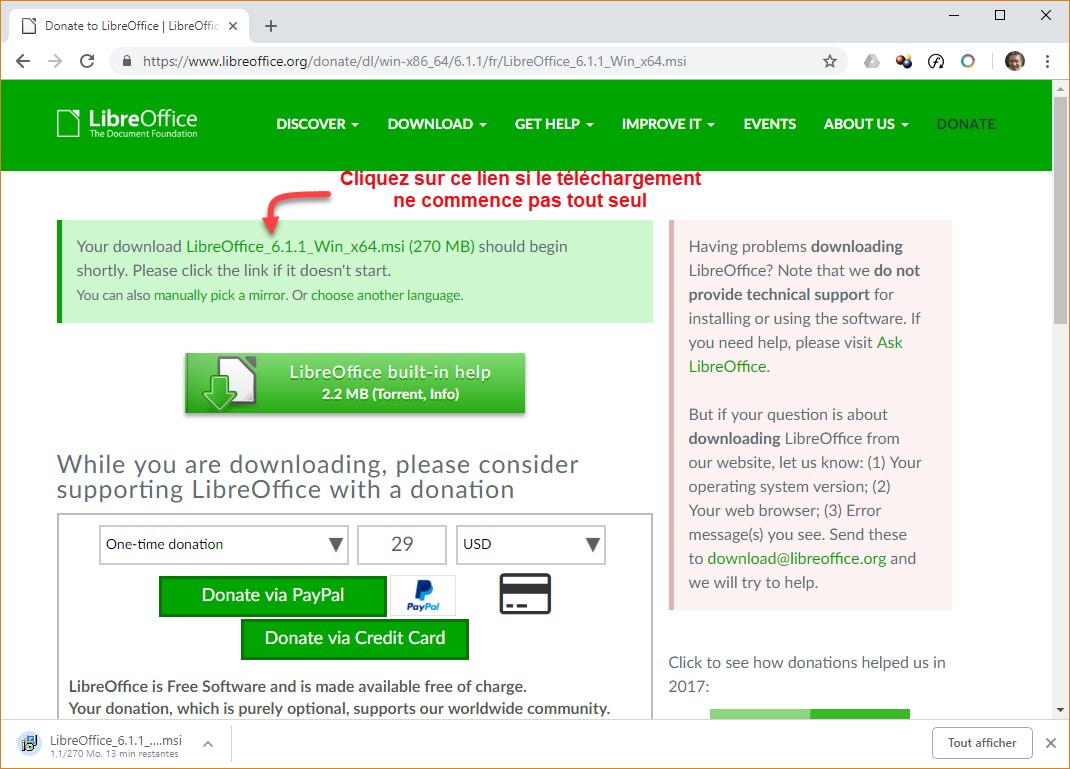Image resolution: width=1070 pixels, height=769 pixels.
Task: Open the Google Drive extension icon
Action: tap(871, 61)
